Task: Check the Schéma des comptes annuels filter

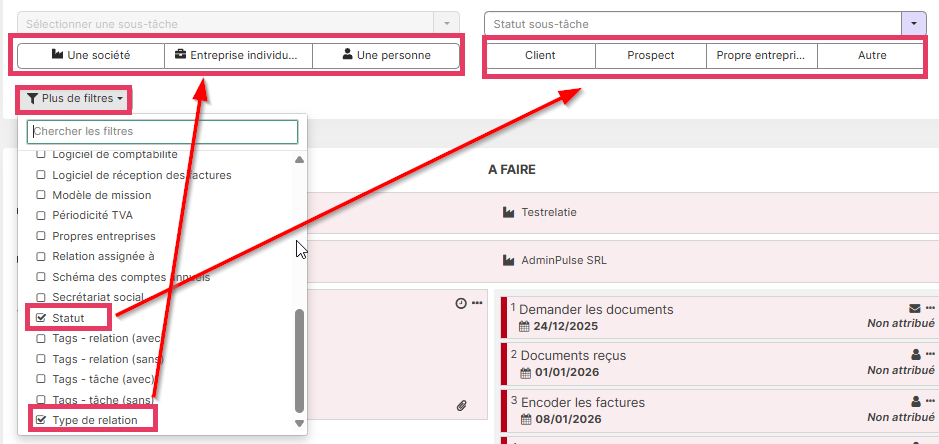Action: coord(41,277)
